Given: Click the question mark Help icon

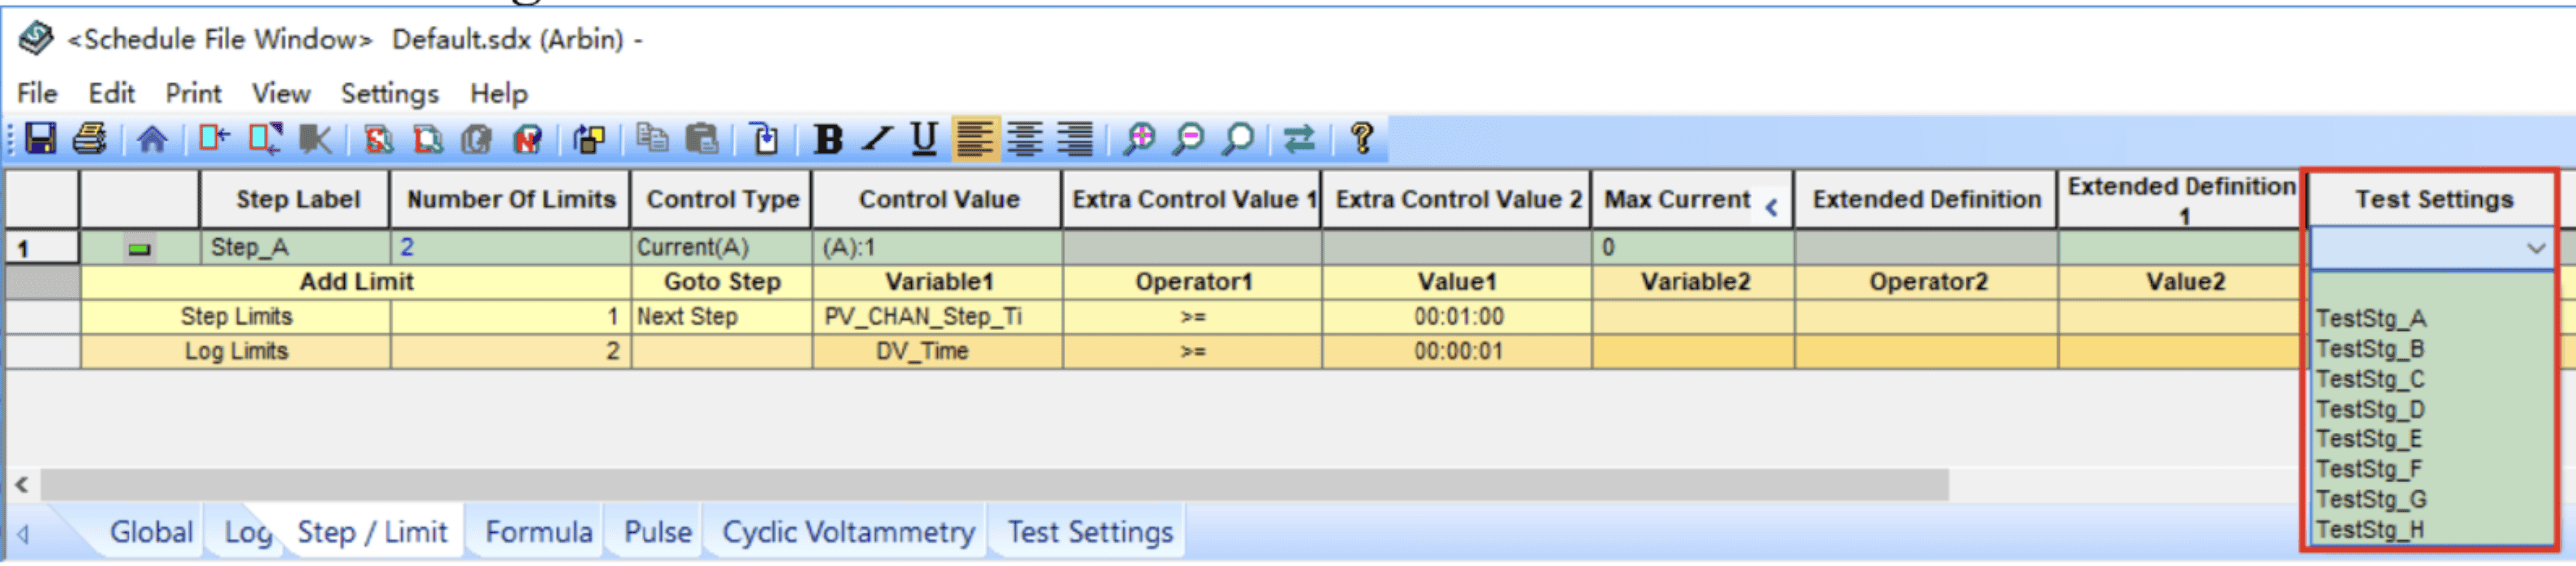Looking at the screenshot, I should coord(1361,138).
